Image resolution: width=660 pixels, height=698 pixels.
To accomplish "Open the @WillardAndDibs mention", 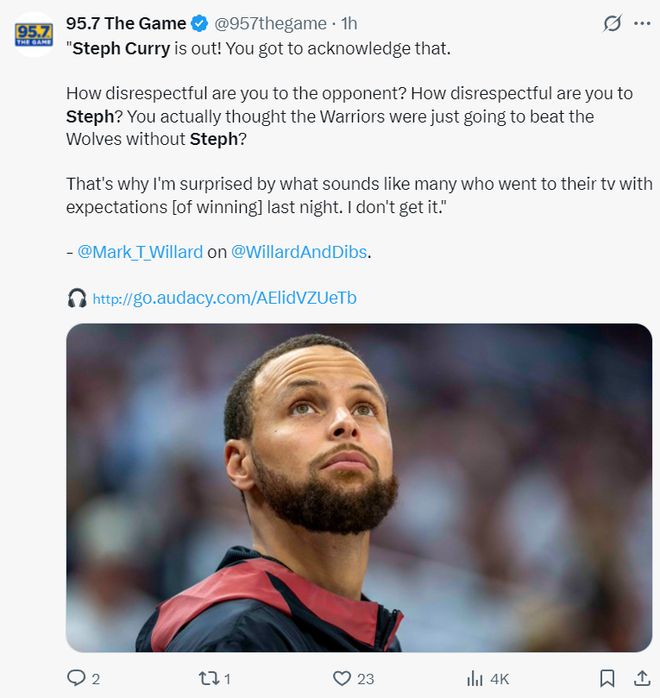I will [299, 252].
